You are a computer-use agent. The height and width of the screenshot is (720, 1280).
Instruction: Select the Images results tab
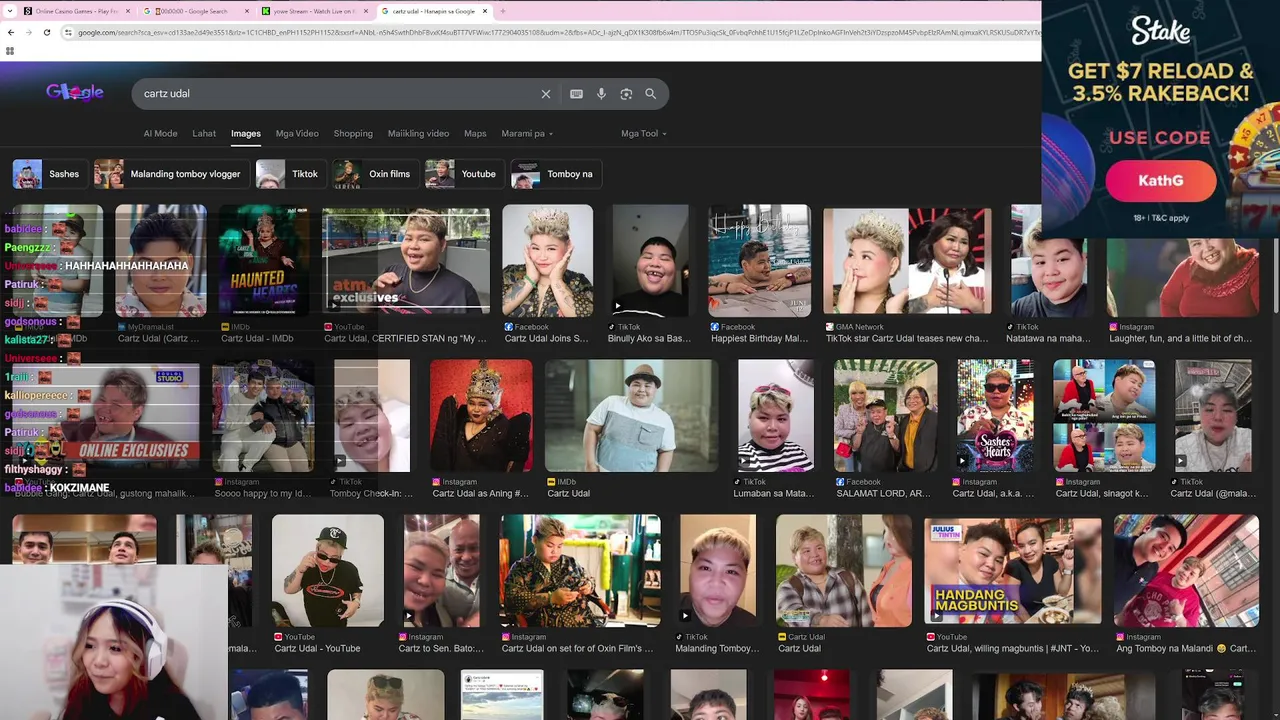pos(246,133)
